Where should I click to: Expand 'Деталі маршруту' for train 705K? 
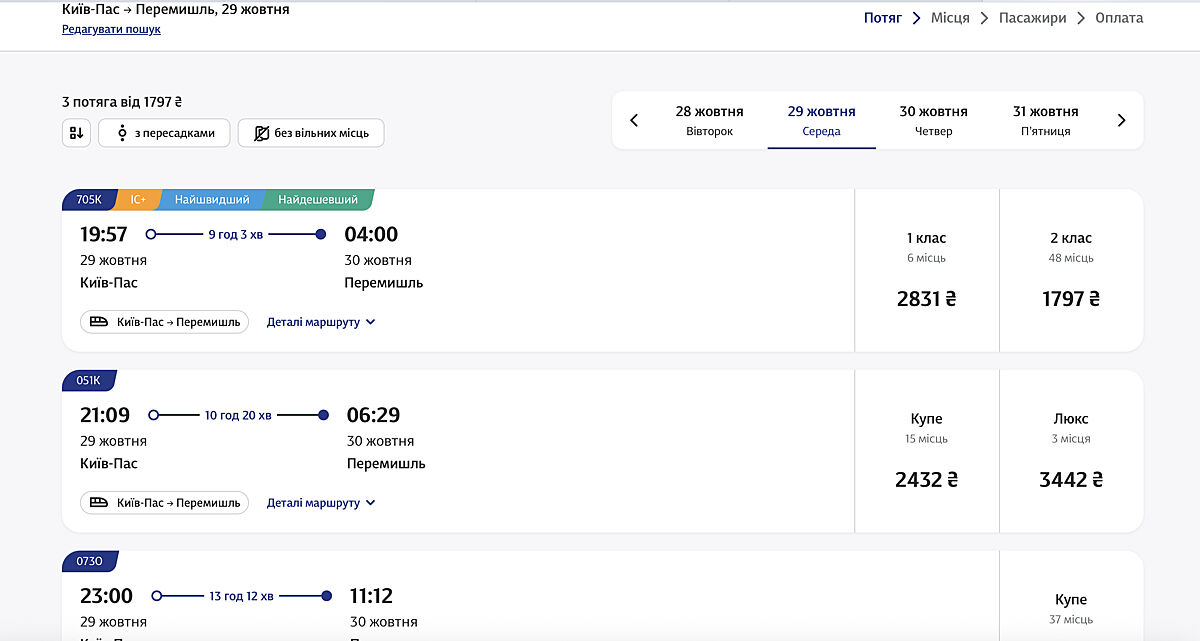tap(320, 322)
